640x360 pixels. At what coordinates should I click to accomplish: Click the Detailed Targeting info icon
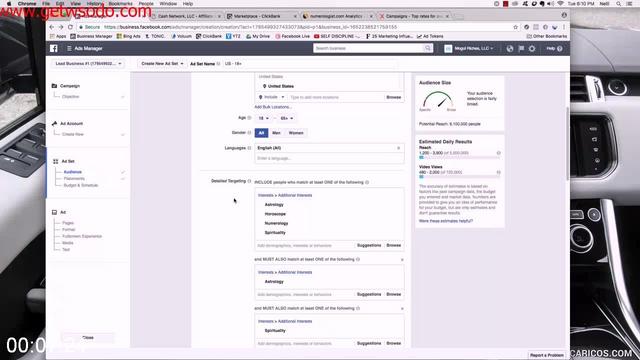(249, 181)
